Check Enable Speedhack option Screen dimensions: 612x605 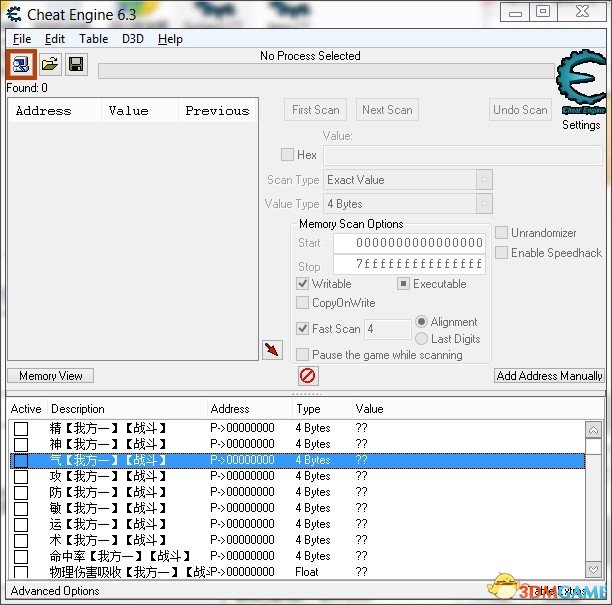pyautogui.click(x=502, y=253)
